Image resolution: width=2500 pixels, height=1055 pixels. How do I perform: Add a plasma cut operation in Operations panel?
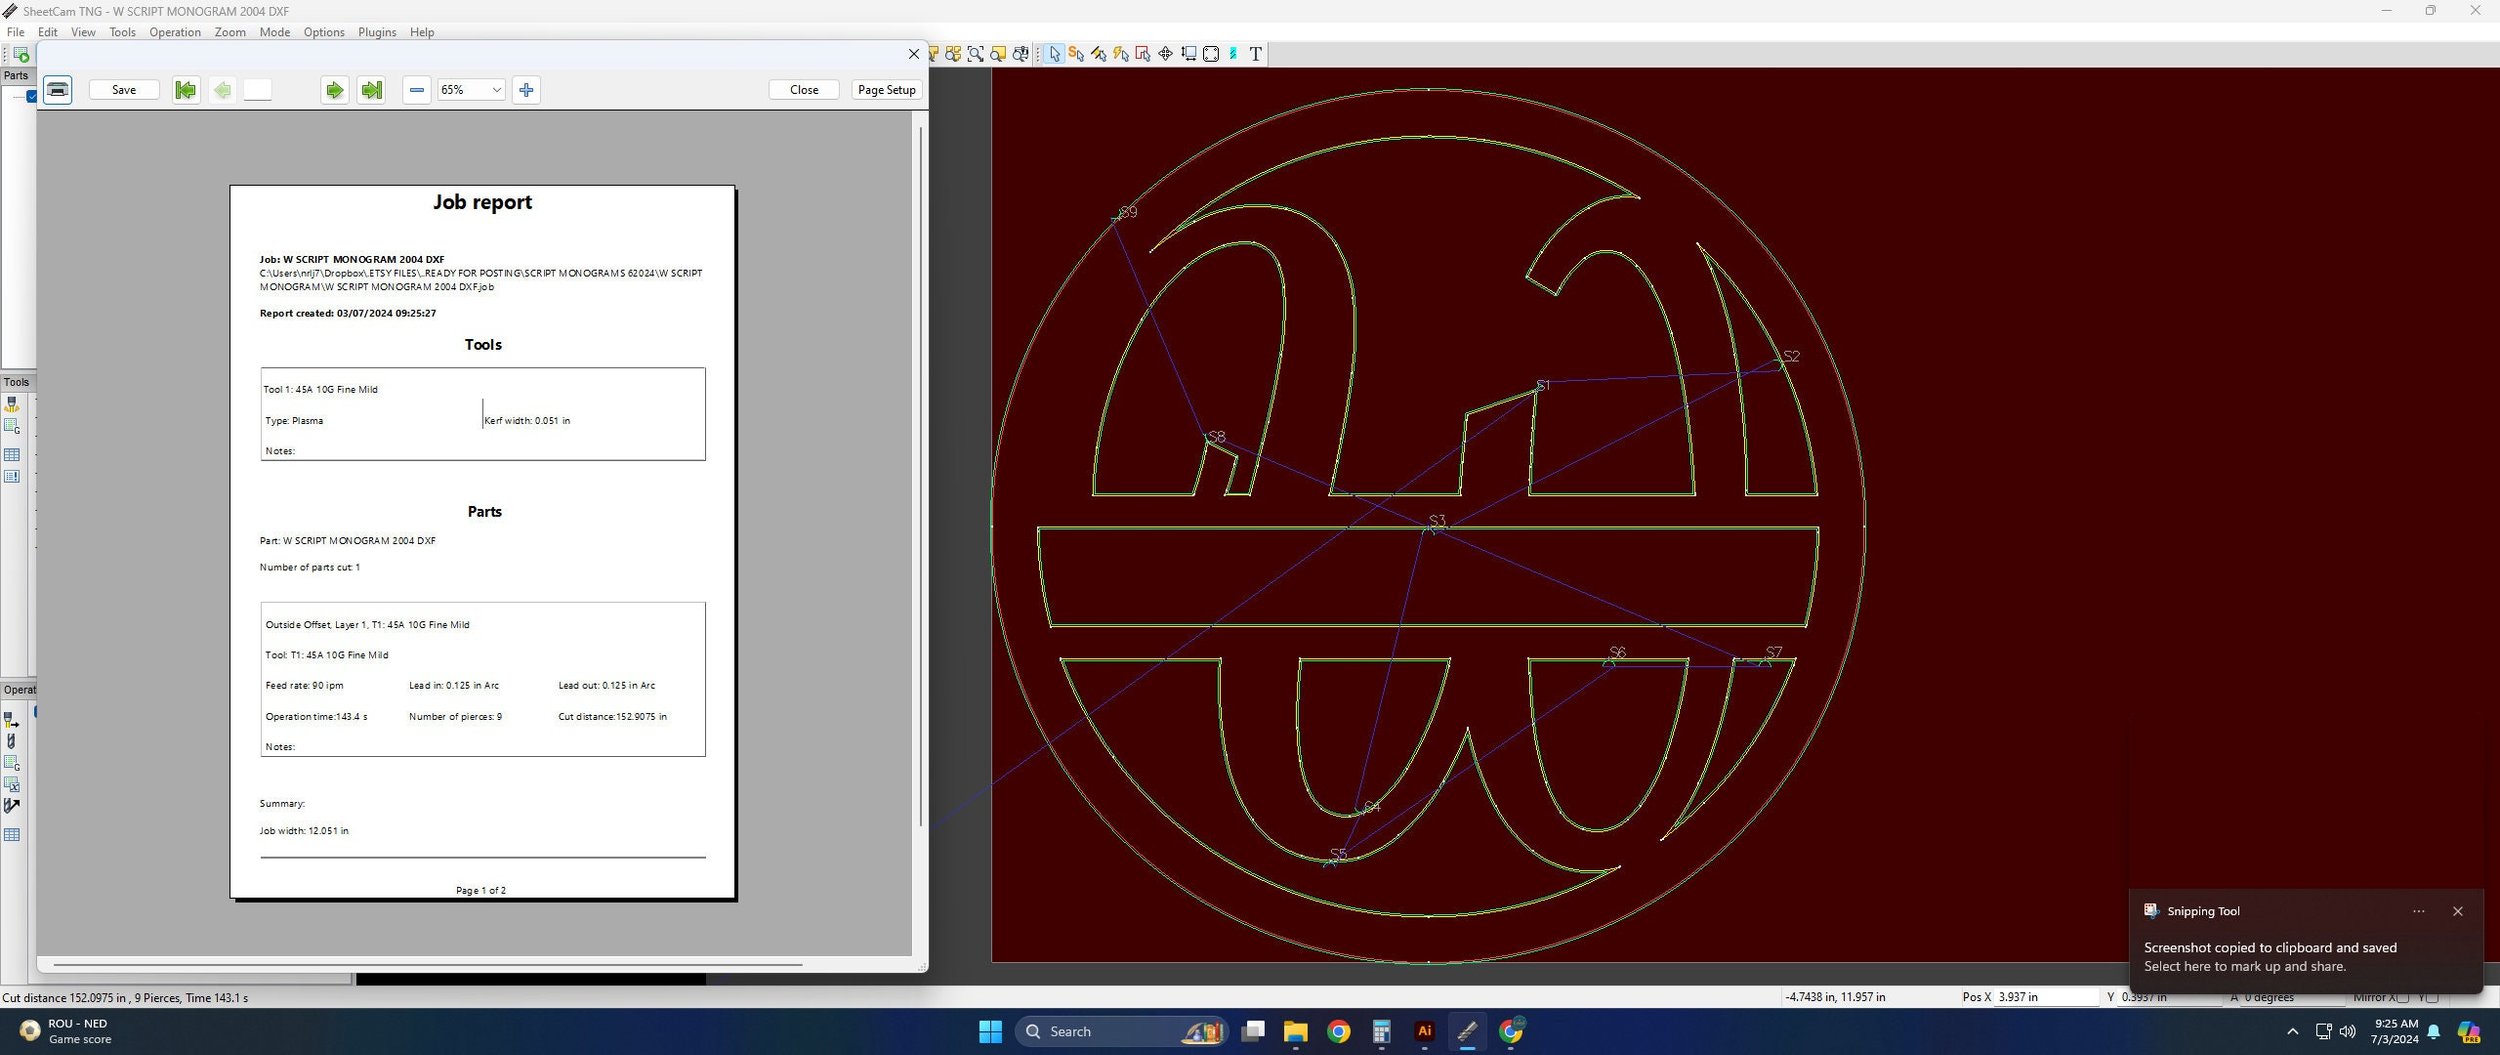coord(12,720)
